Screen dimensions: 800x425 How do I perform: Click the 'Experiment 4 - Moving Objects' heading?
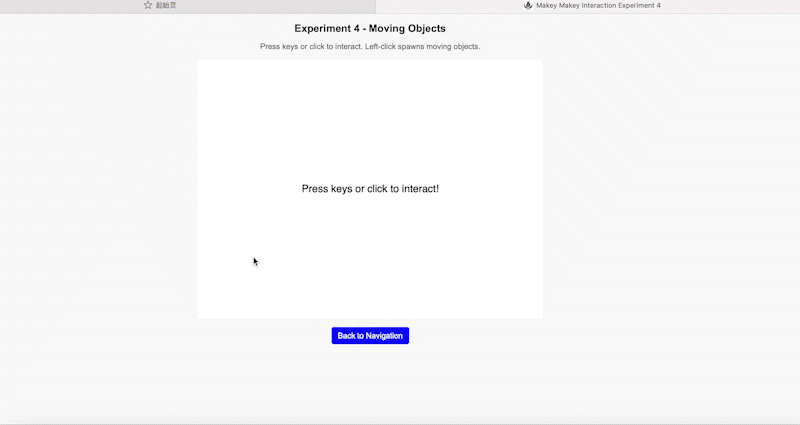point(370,29)
